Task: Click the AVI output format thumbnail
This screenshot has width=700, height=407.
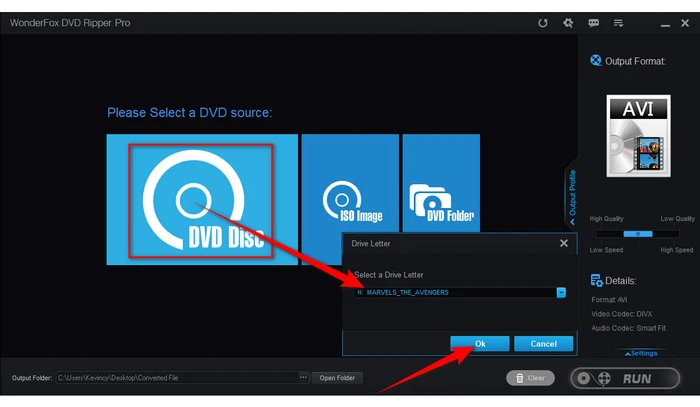Action: click(x=638, y=136)
